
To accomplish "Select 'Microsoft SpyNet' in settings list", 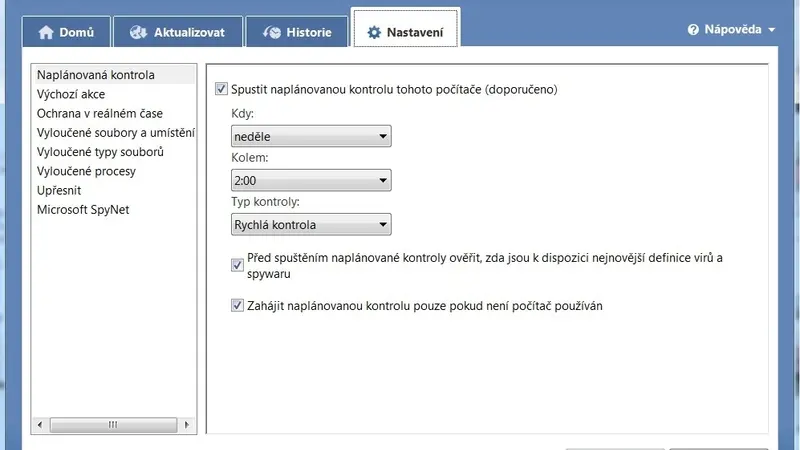I will point(83,210).
